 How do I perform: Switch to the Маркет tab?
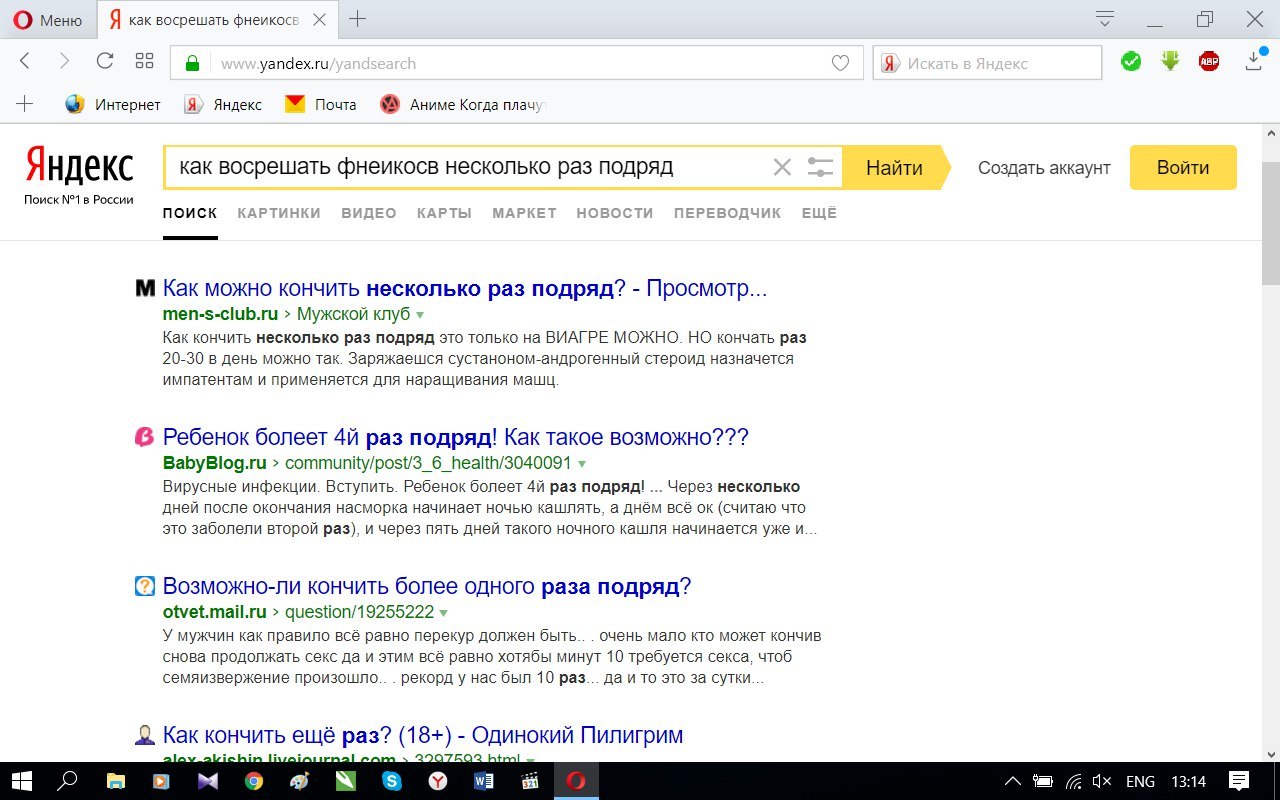[x=524, y=213]
